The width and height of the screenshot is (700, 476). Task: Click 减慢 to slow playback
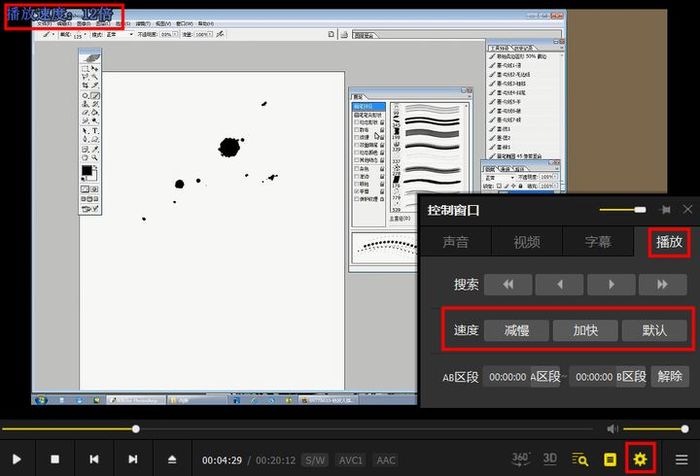point(516,330)
